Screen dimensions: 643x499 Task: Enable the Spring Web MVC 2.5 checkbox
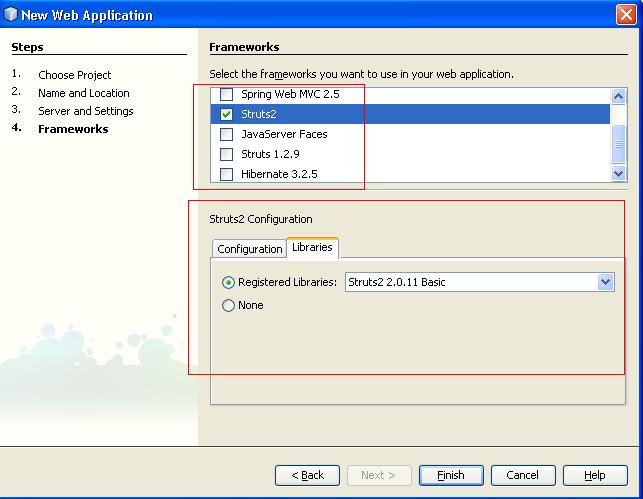pos(226,94)
